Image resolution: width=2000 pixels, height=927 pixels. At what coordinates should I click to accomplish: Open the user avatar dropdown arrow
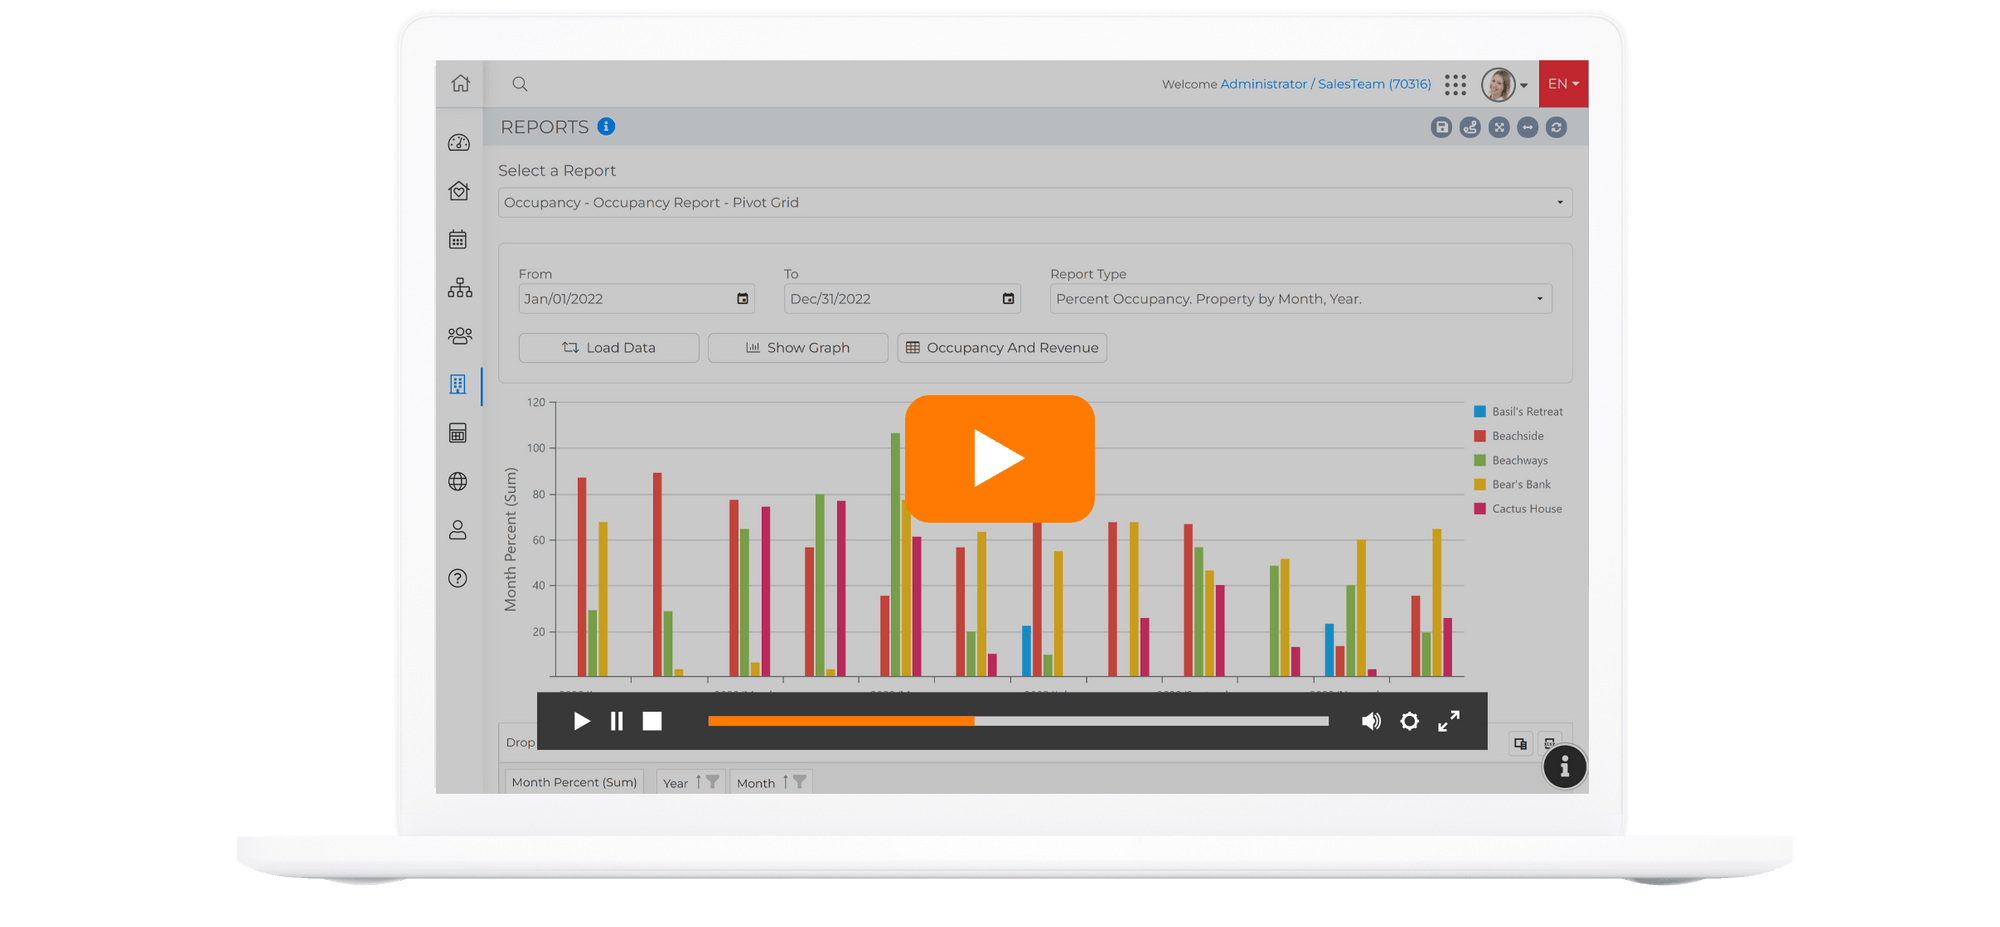point(1524,85)
